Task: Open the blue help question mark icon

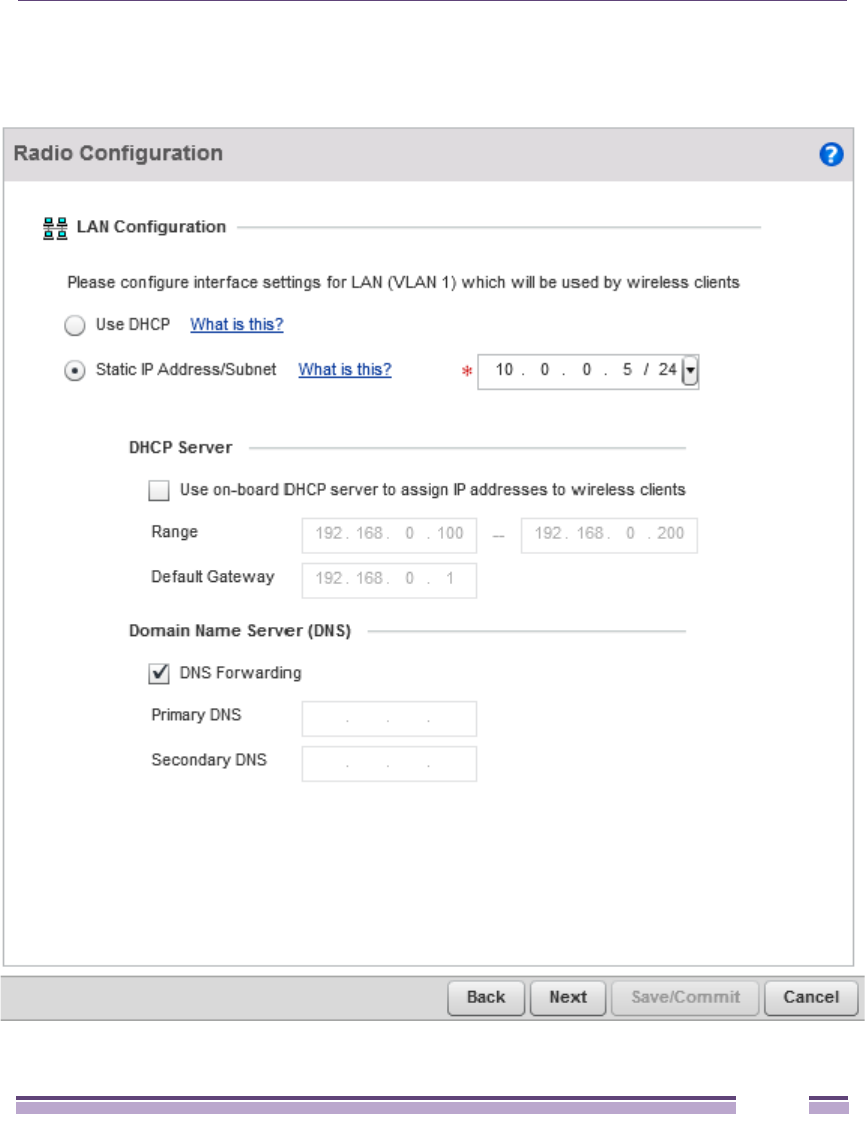Action: [x=831, y=155]
